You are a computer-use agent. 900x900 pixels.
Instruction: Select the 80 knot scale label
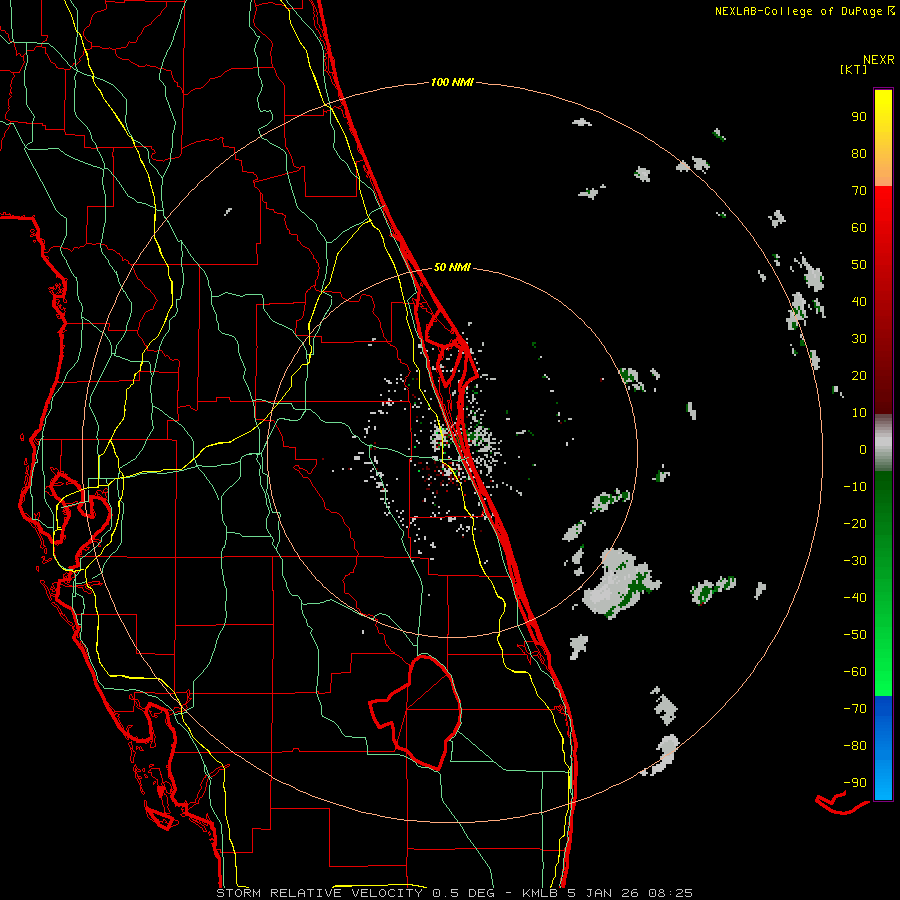[x=859, y=153]
